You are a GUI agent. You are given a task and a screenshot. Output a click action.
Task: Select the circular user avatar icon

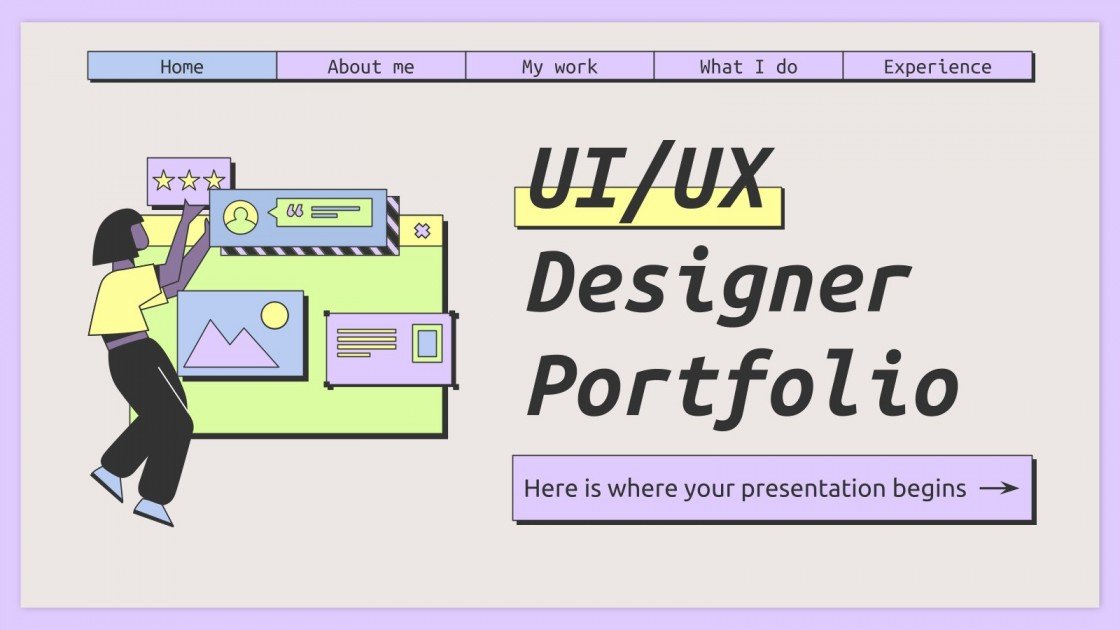(x=240, y=216)
